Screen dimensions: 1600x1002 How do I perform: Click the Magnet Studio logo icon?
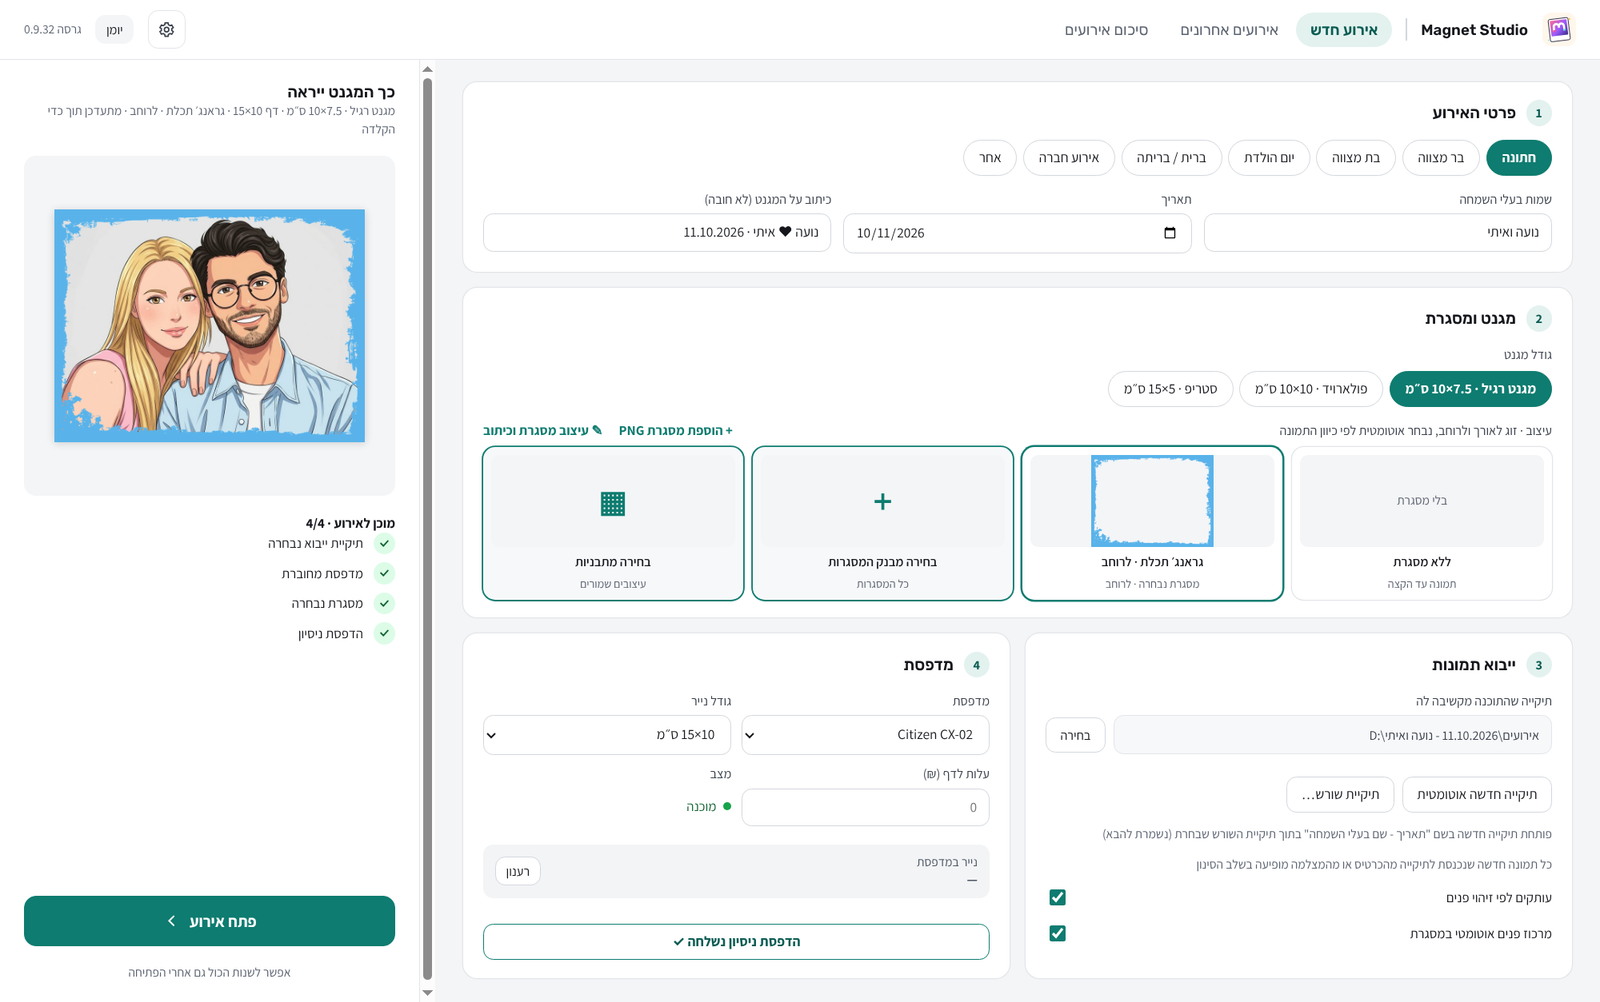[1559, 30]
